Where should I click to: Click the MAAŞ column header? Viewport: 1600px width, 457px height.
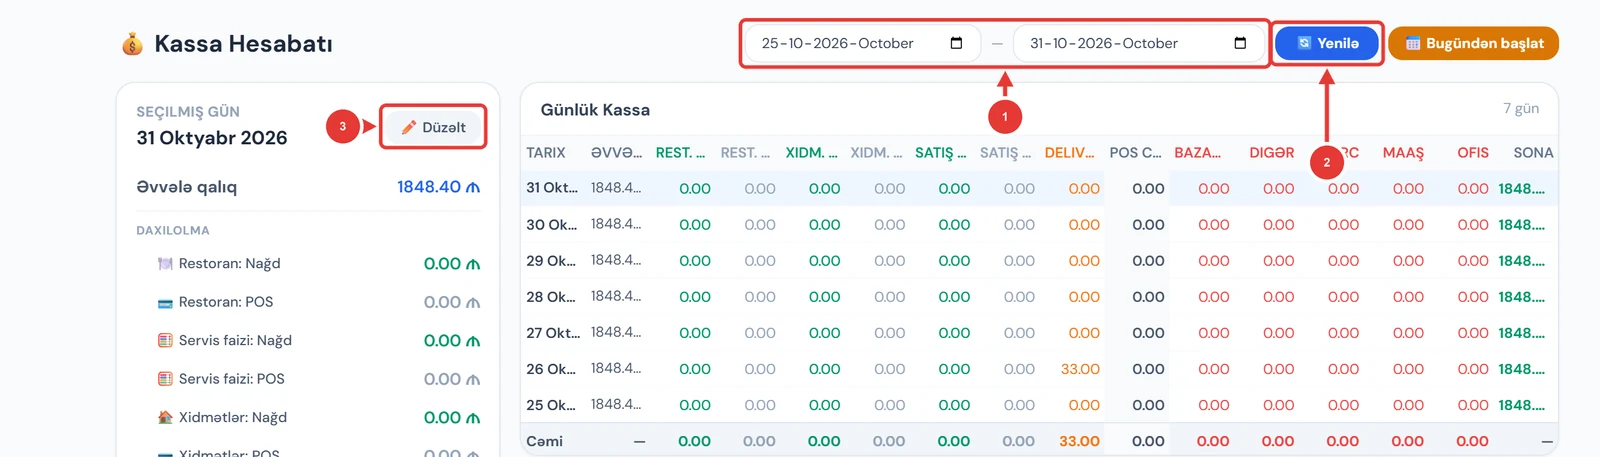(1403, 153)
